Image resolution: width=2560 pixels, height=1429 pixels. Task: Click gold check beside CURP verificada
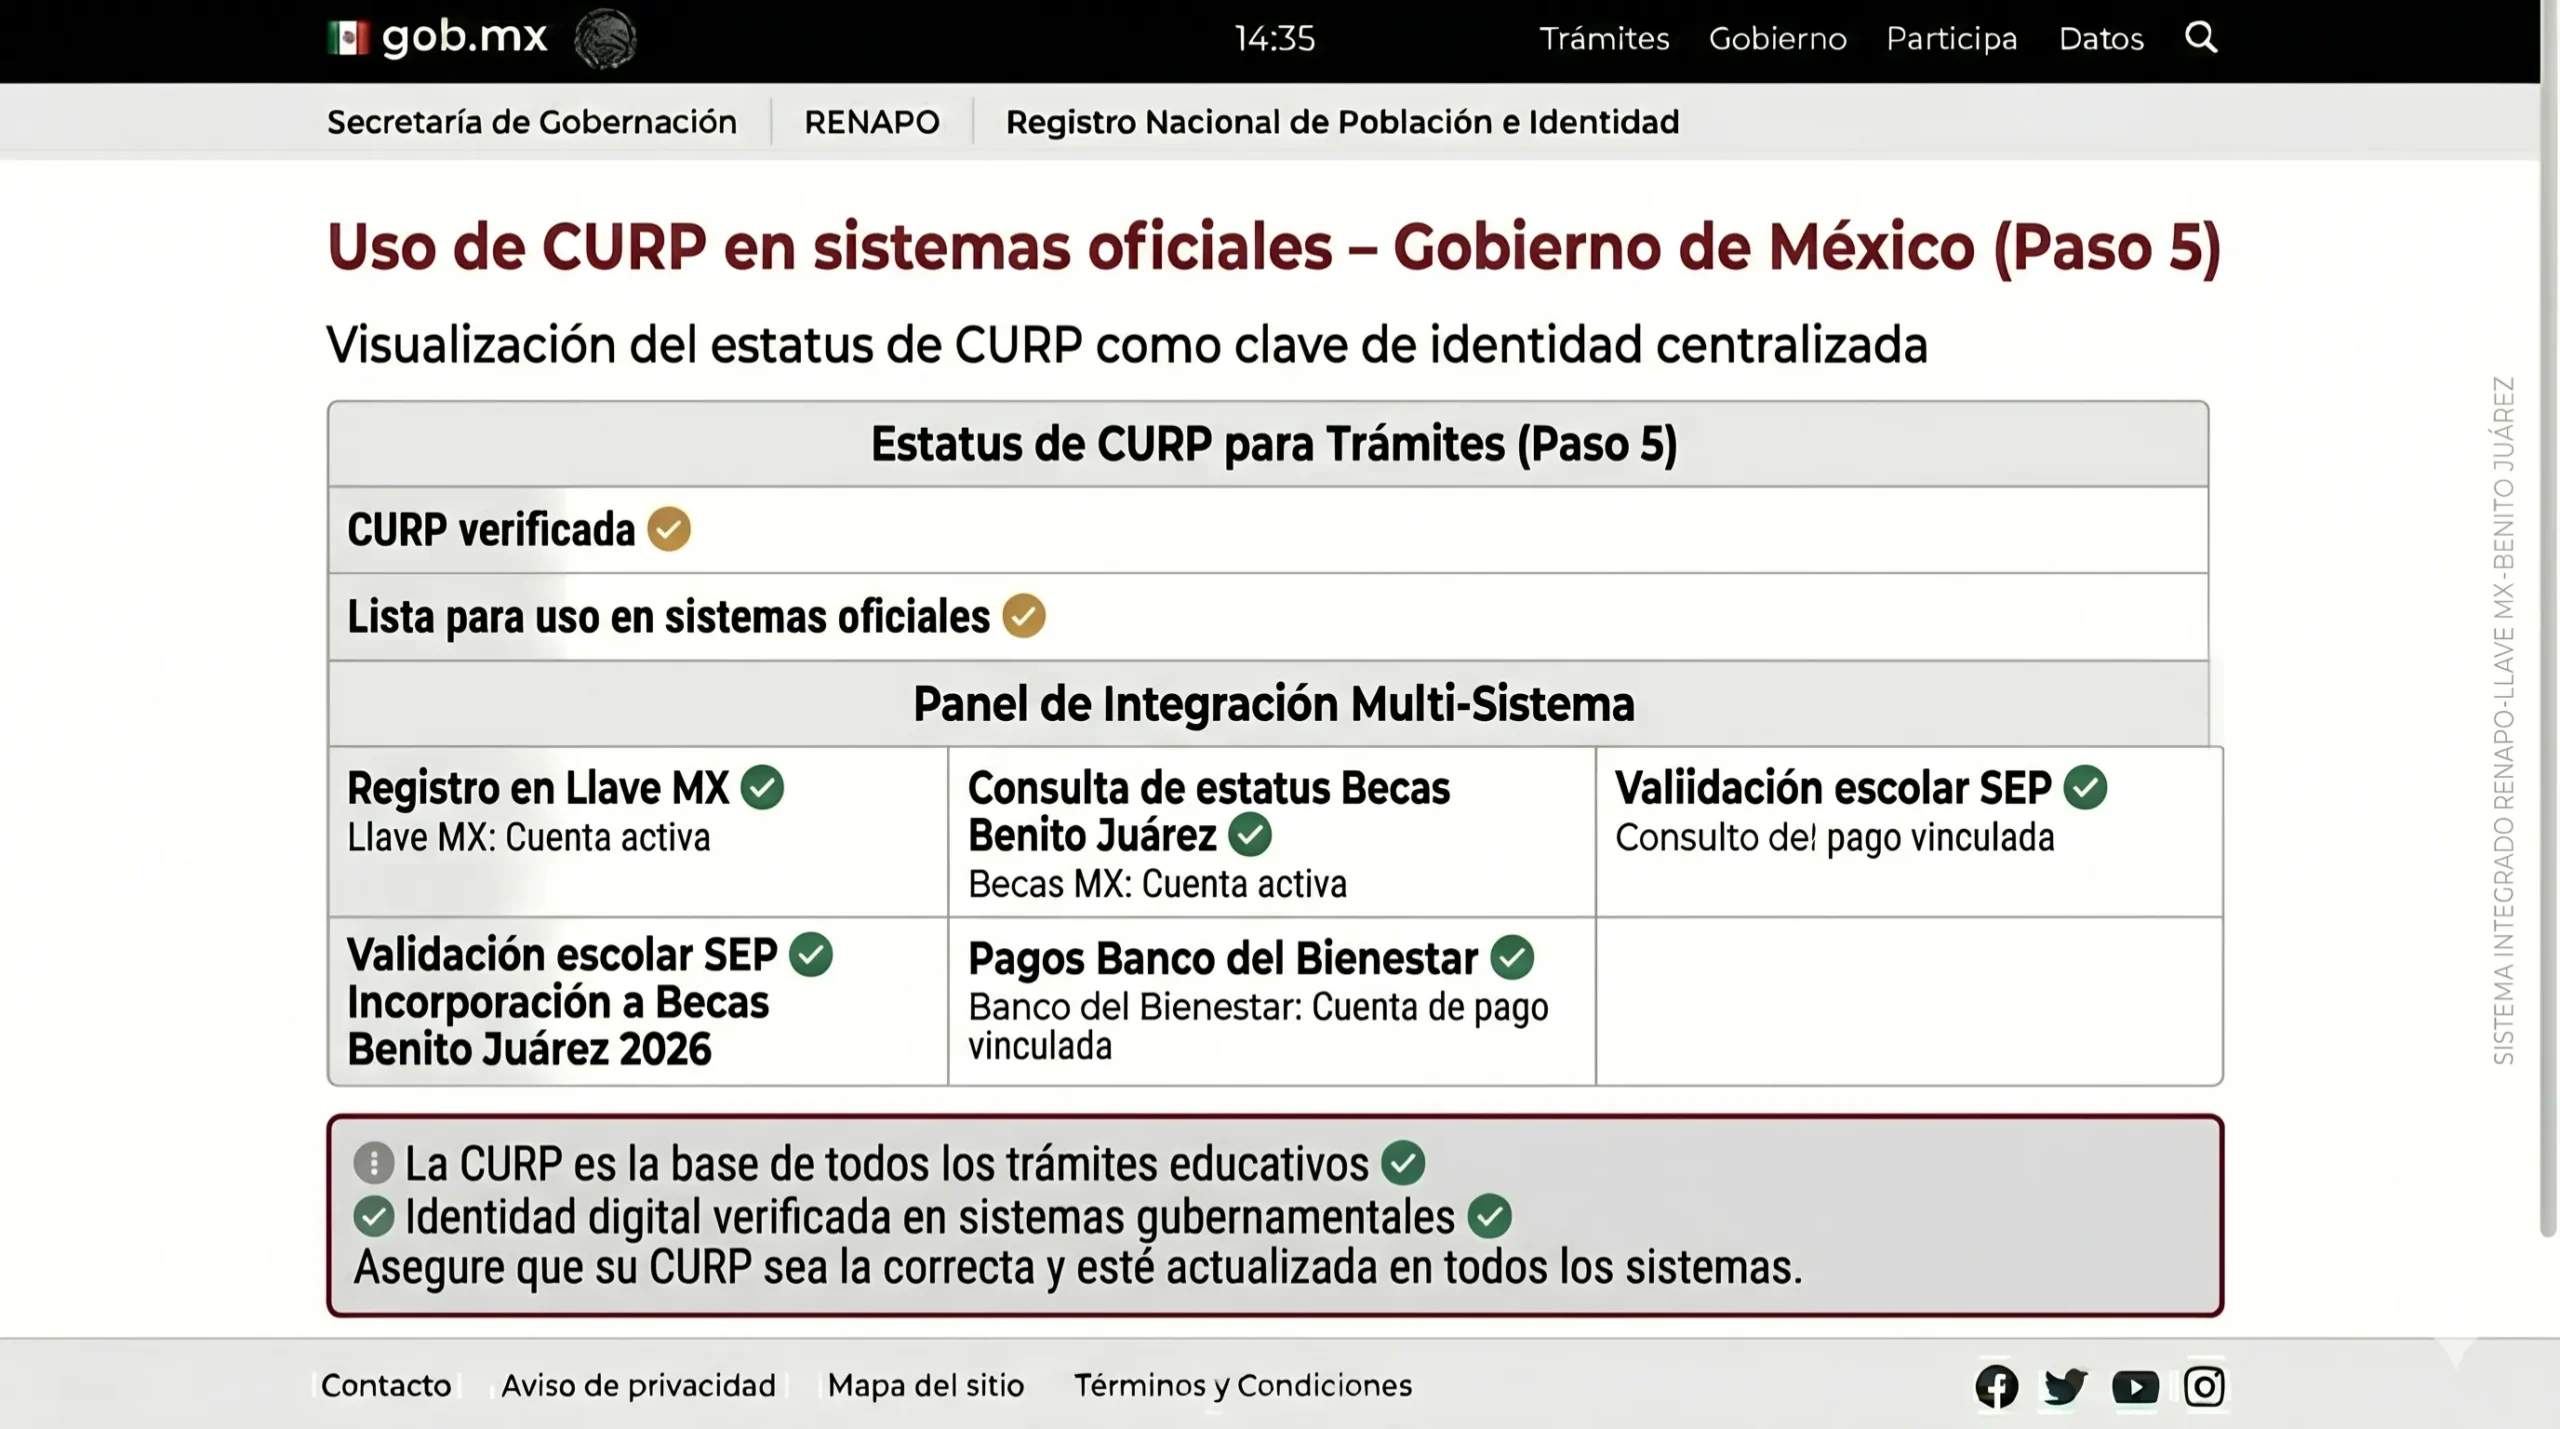[x=669, y=529]
